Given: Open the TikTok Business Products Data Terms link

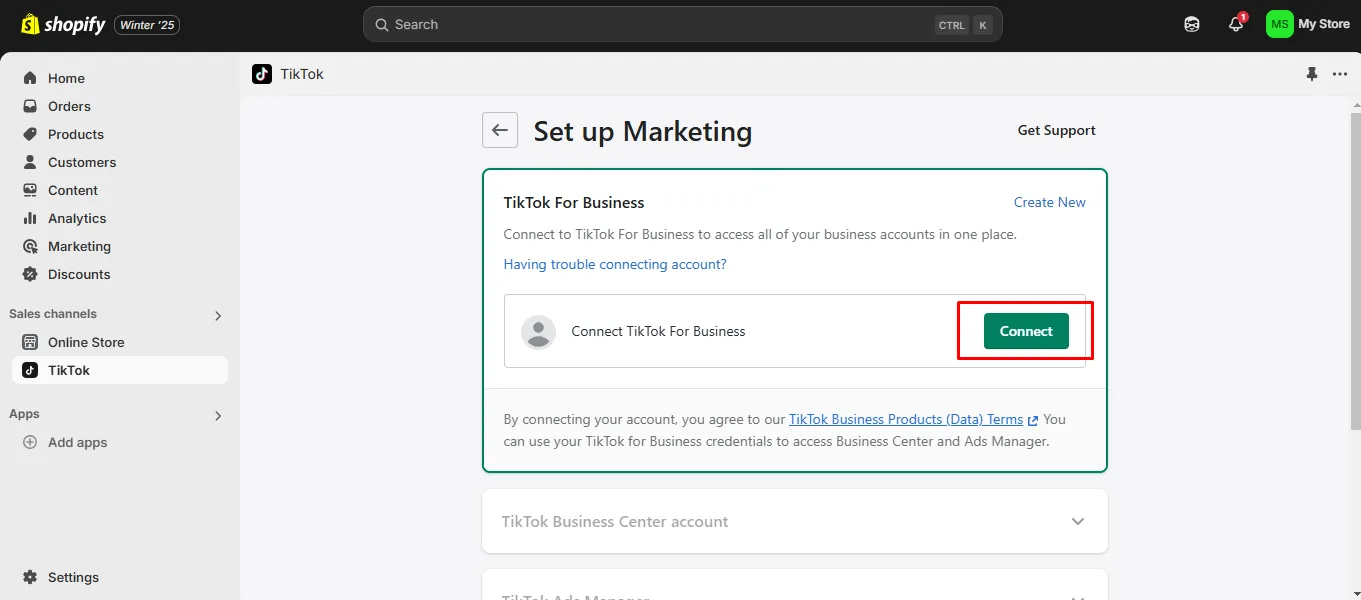Looking at the screenshot, I should [905, 419].
